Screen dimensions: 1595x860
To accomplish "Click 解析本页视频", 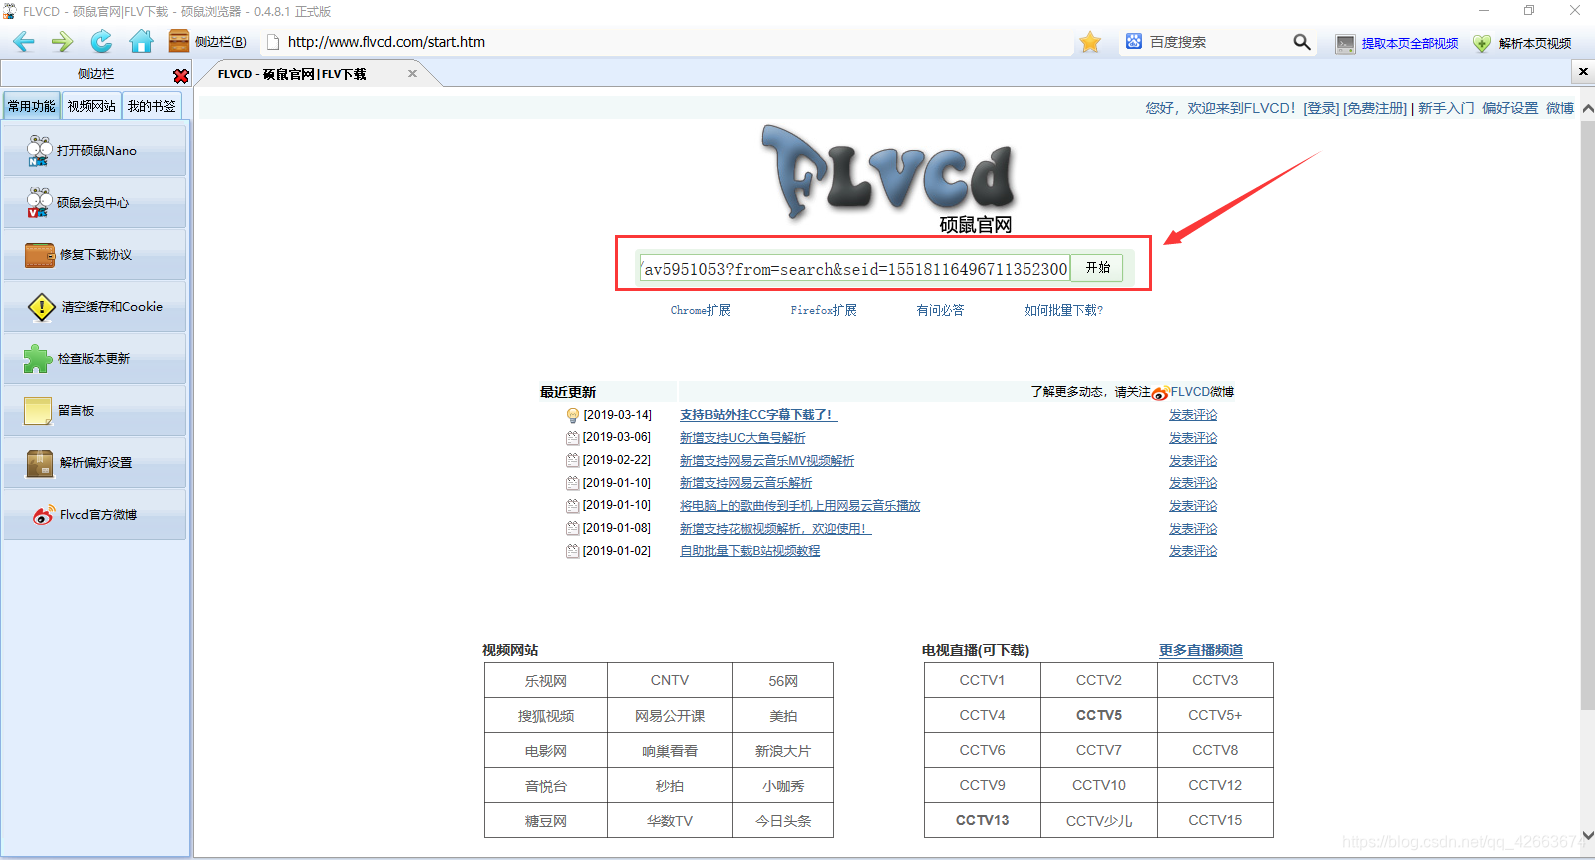I will point(1522,43).
